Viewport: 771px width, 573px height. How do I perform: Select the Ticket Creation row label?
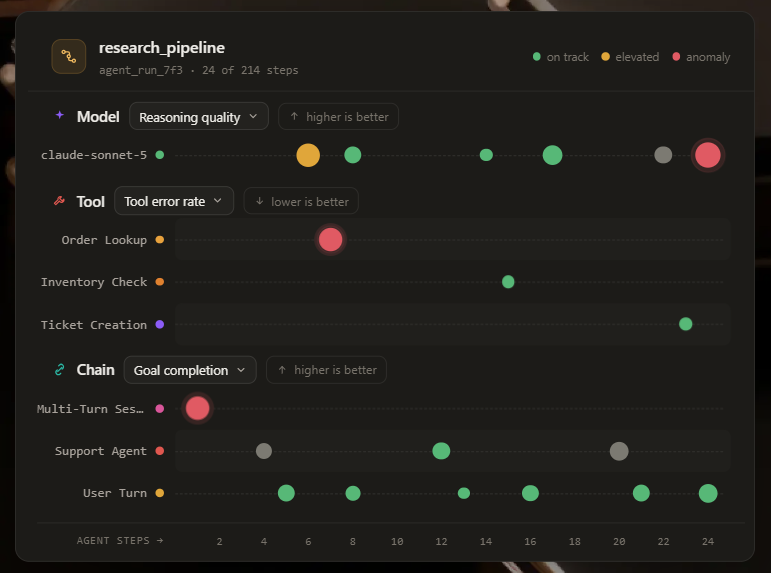click(94, 325)
